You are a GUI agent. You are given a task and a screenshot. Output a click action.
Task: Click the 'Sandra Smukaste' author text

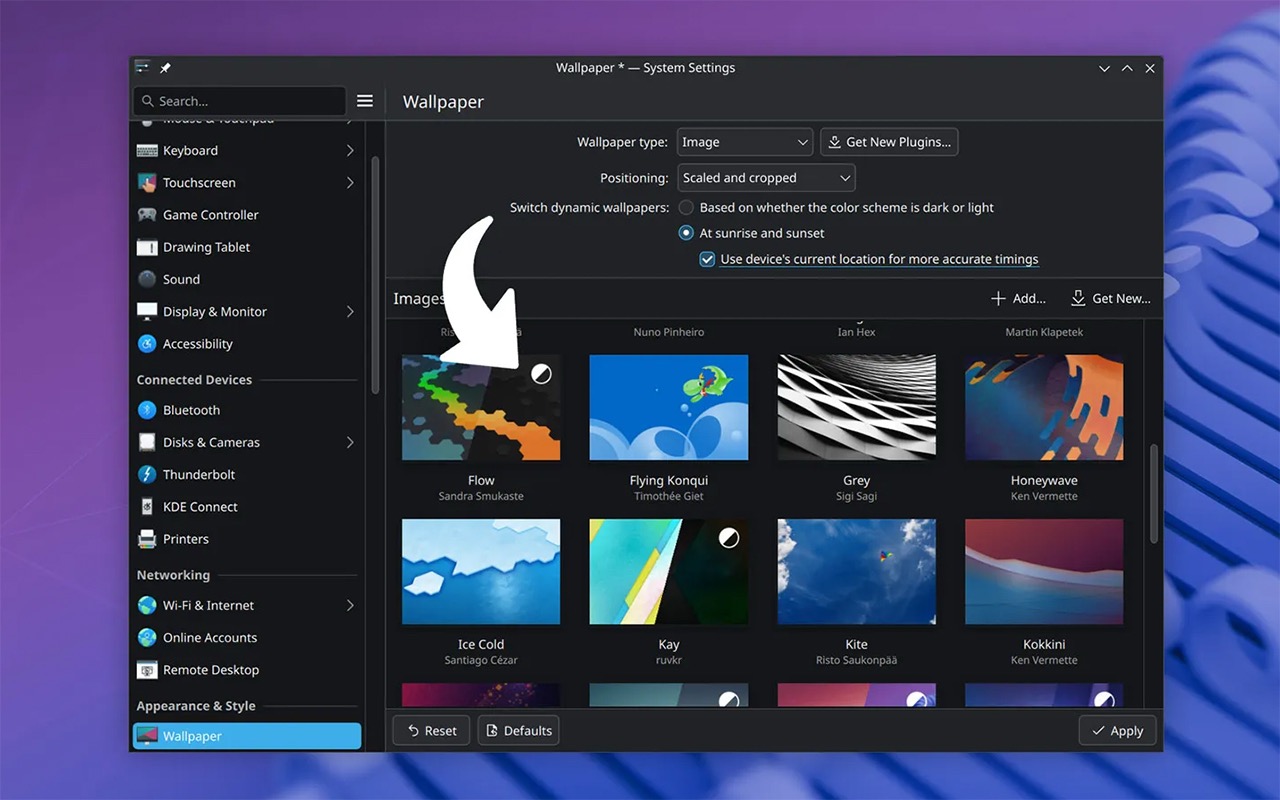481,496
